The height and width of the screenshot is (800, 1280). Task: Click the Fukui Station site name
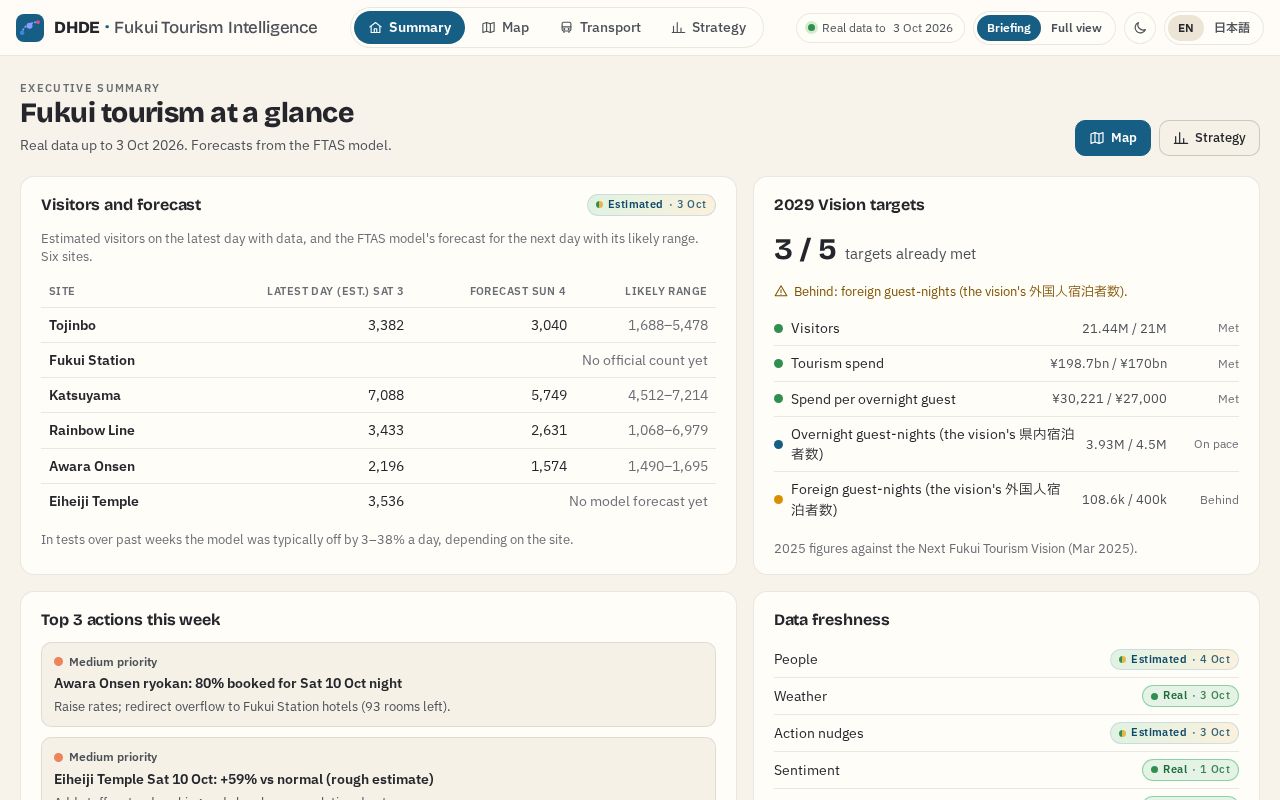pyautogui.click(x=92, y=360)
